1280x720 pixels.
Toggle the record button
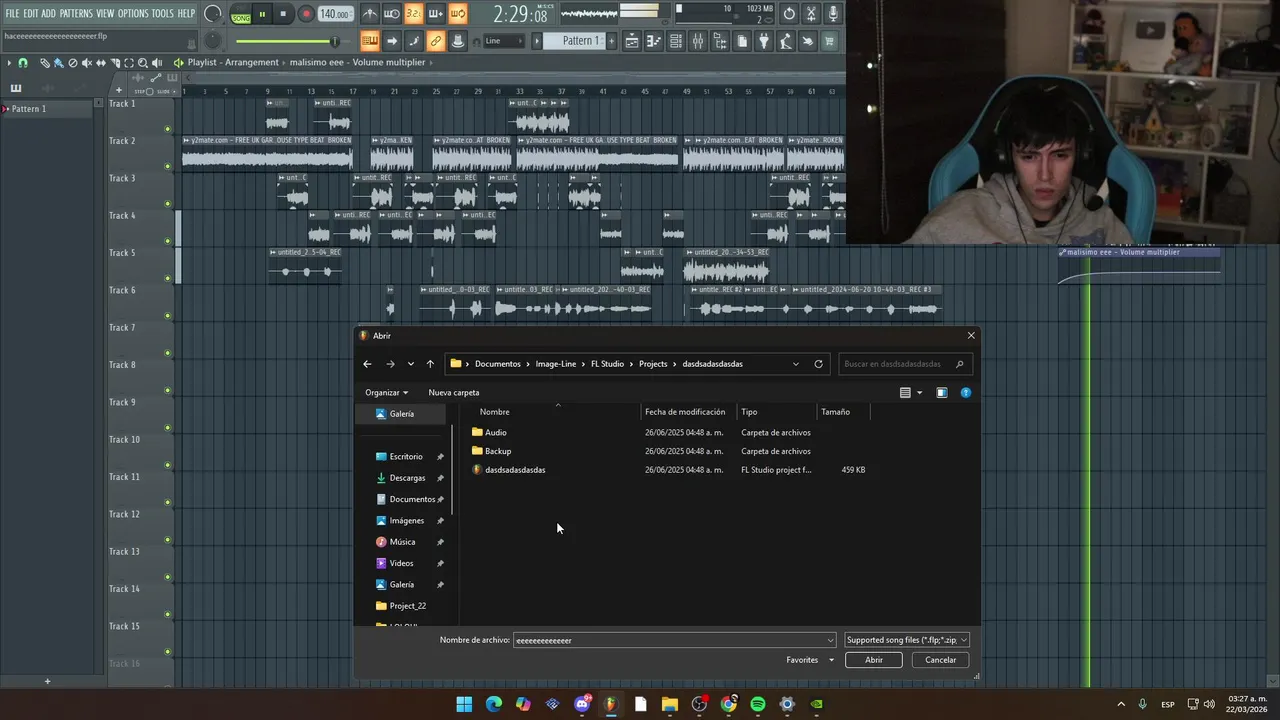click(x=306, y=15)
